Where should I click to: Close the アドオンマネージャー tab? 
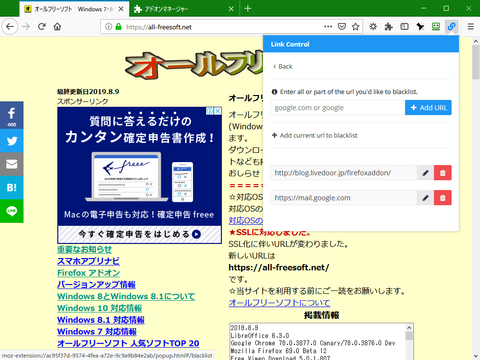click(231, 9)
